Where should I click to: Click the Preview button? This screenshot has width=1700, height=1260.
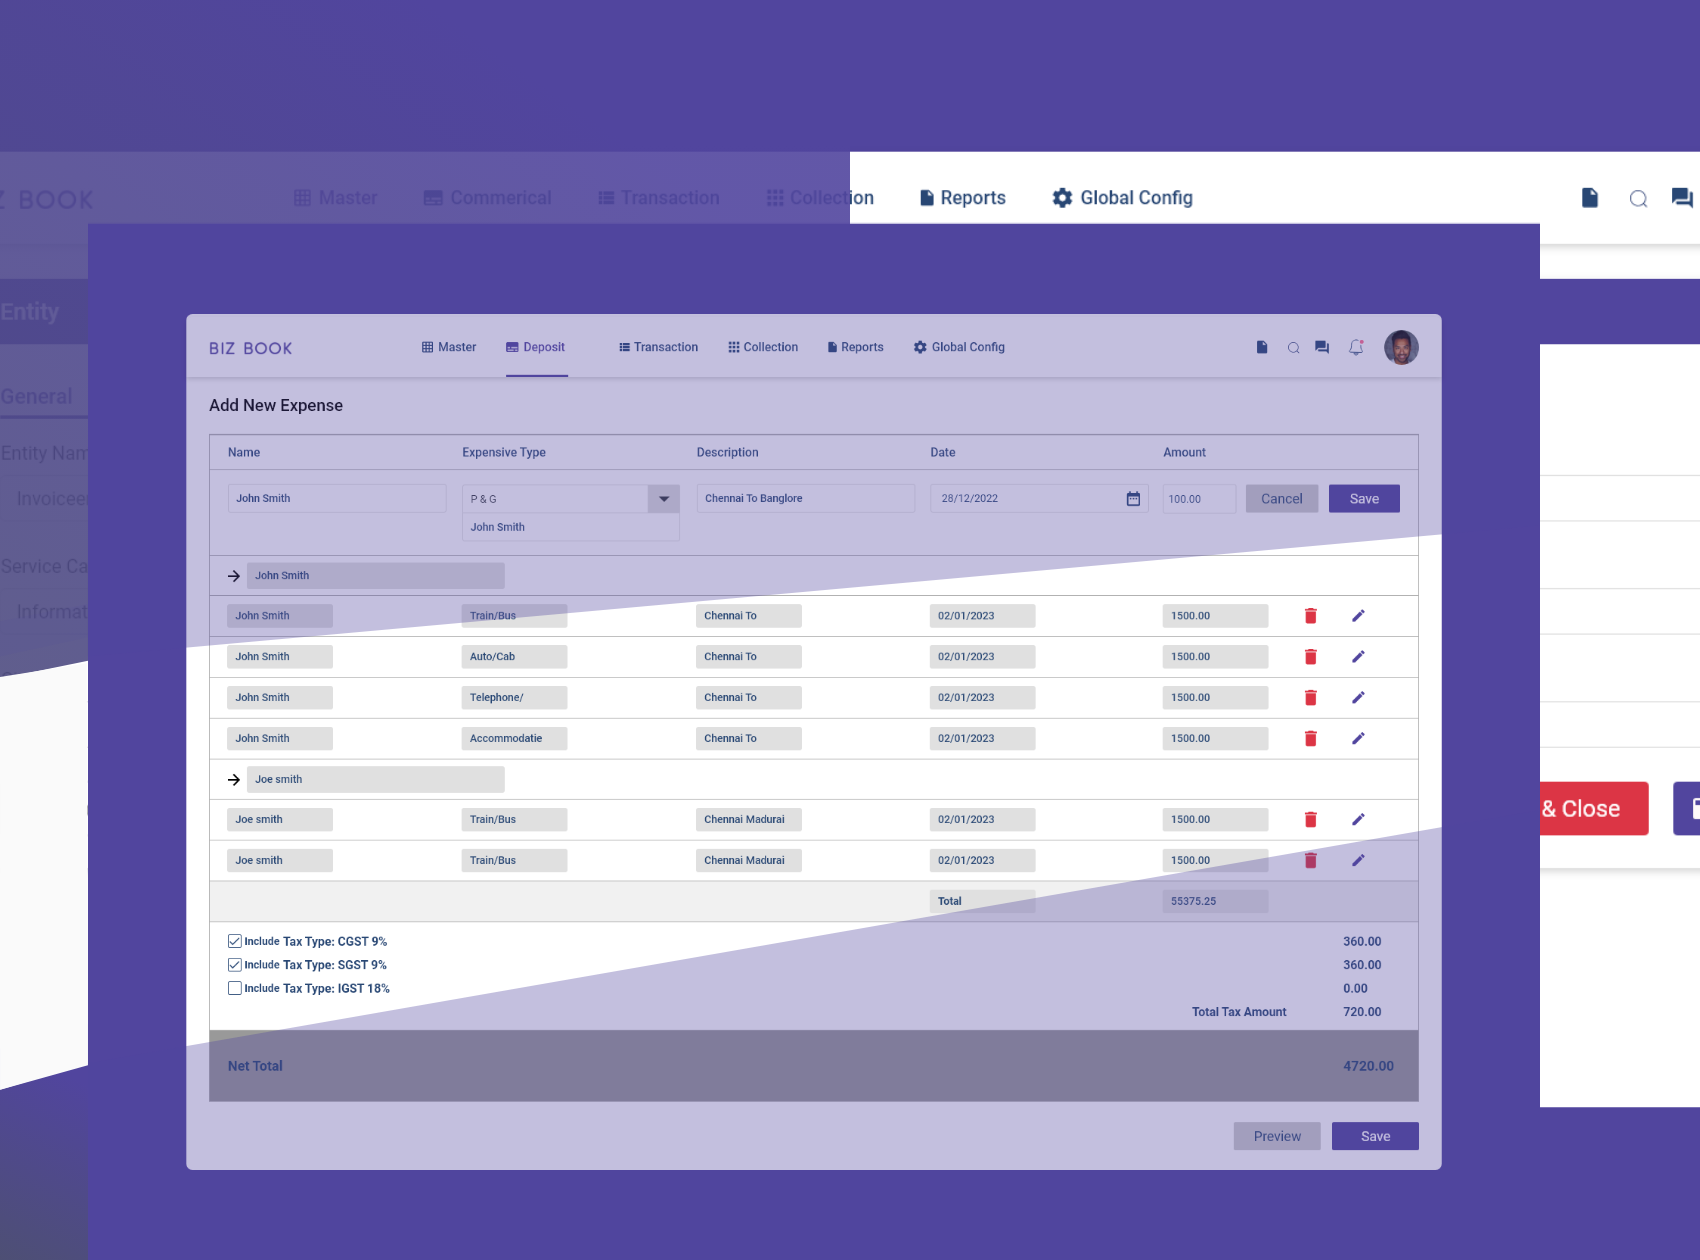click(x=1277, y=1137)
